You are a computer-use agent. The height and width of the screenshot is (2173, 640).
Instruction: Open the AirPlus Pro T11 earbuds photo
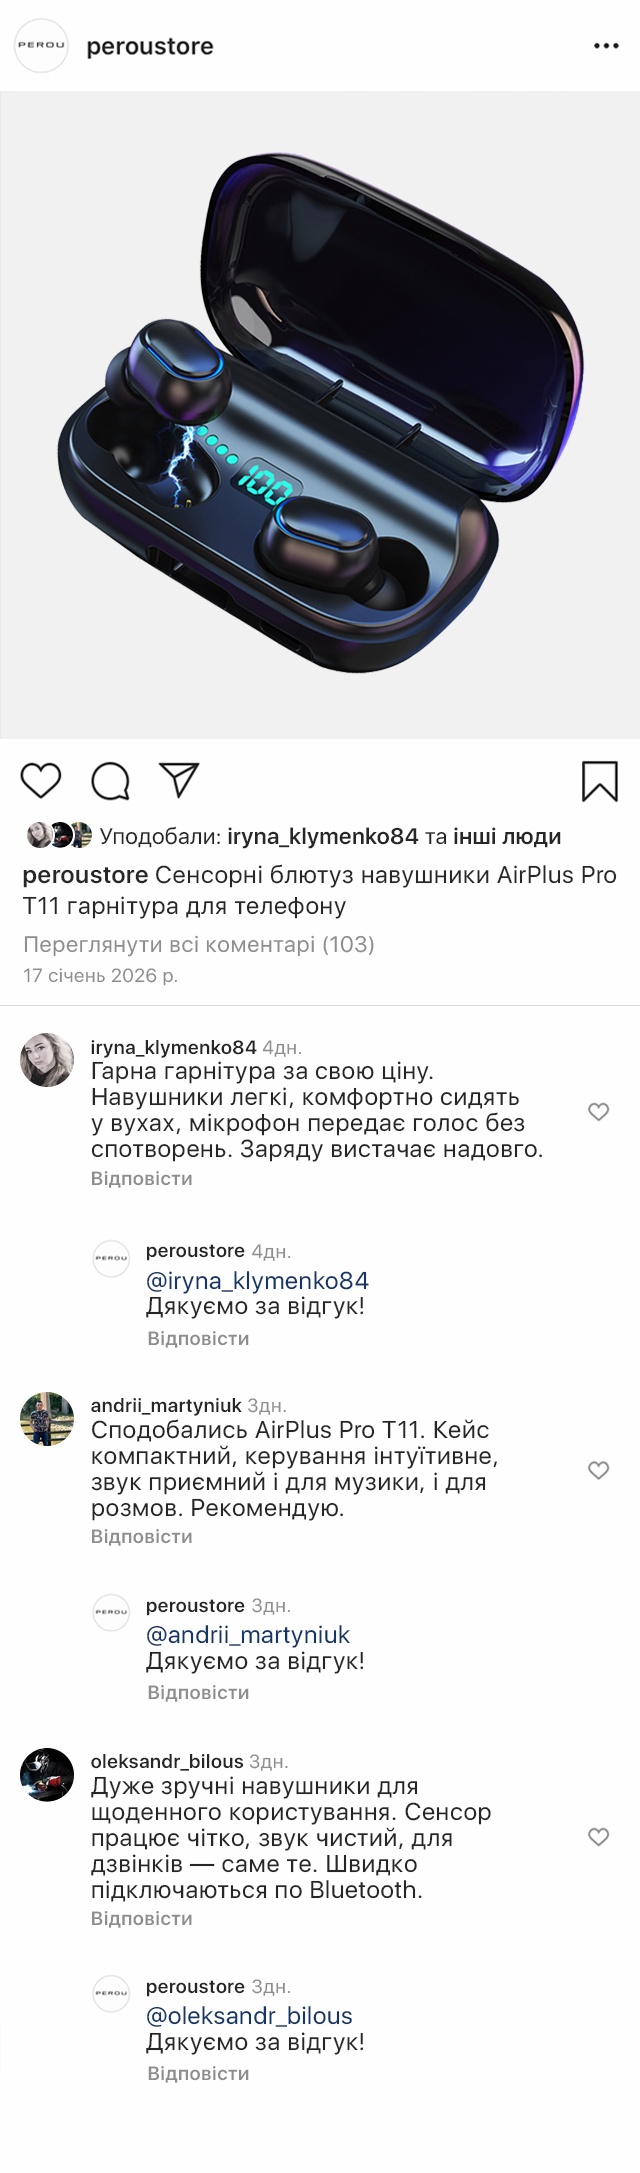pos(320,415)
